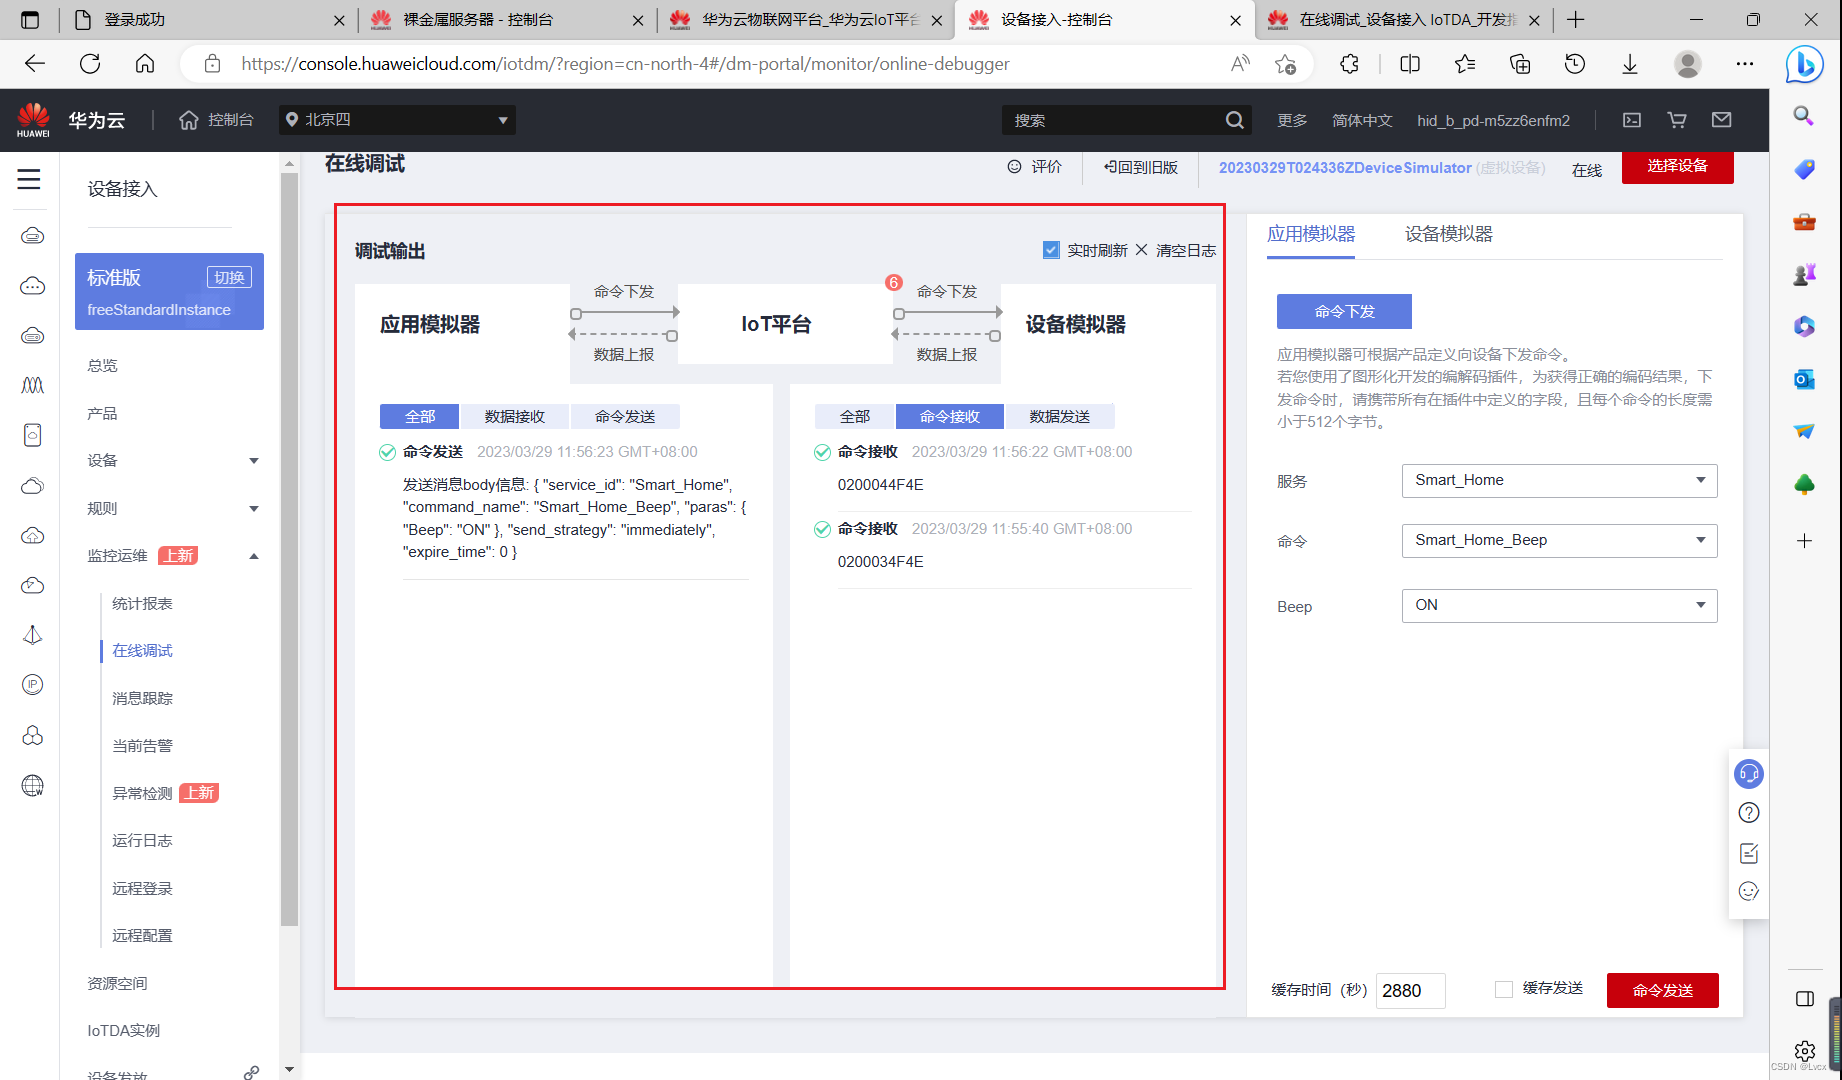1842x1080 pixels.
Task: Click 切换 on the 标准版 instance card
Action: point(229,277)
